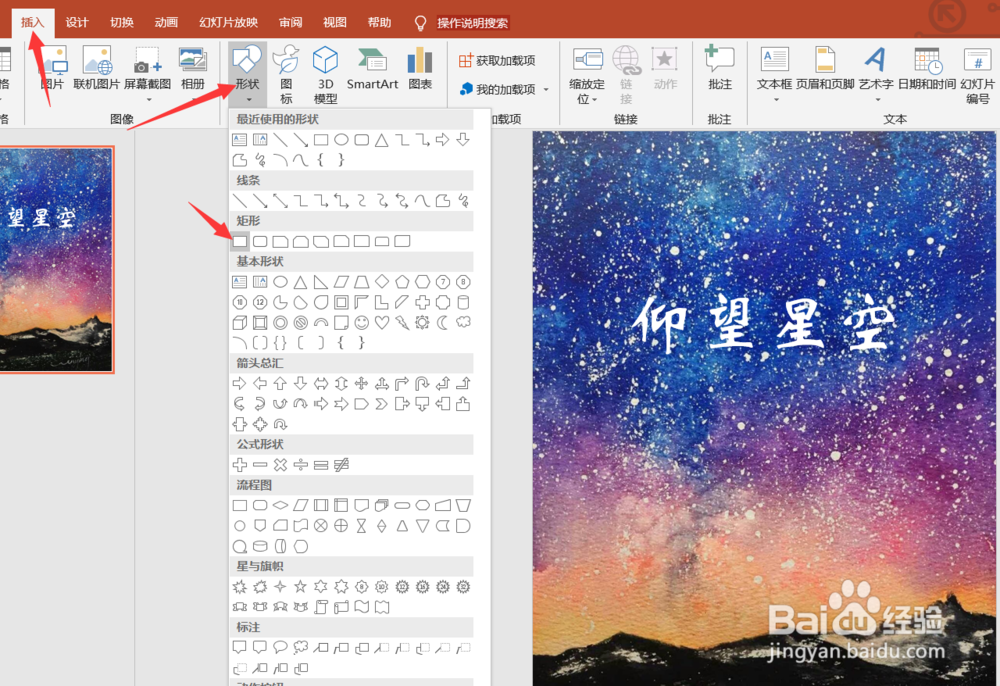Screen dimensions: 1000x686
Task: Choose the cloud basic shape
Action: (463, 323)
